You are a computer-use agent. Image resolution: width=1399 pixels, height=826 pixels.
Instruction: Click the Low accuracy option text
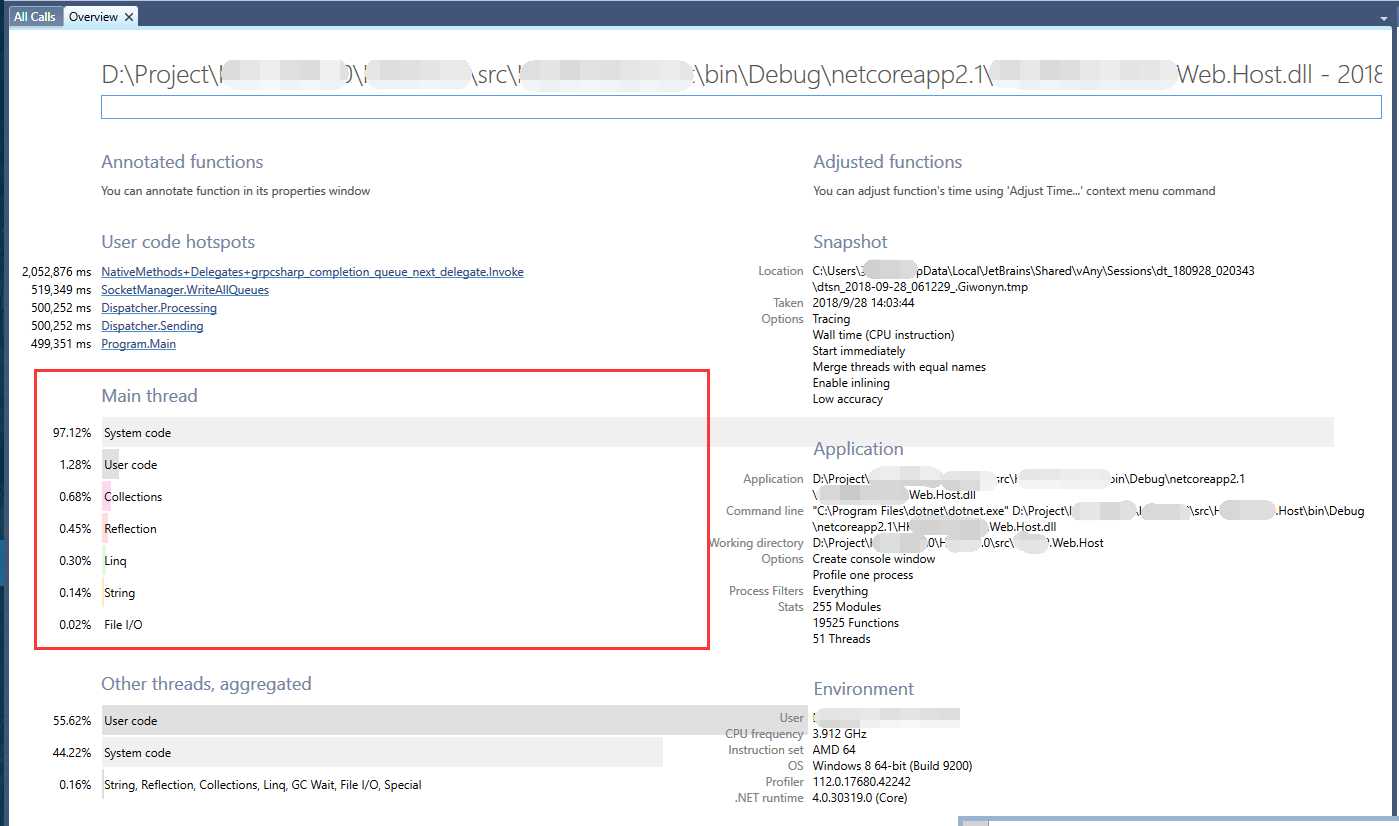(x=848, y=399)
